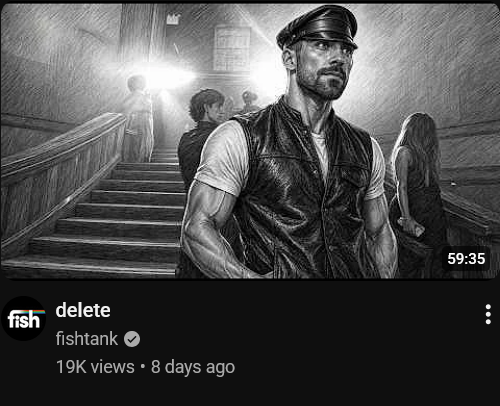
Task: Click the fish channel avatar logo
Action: (x=23, y=319)
